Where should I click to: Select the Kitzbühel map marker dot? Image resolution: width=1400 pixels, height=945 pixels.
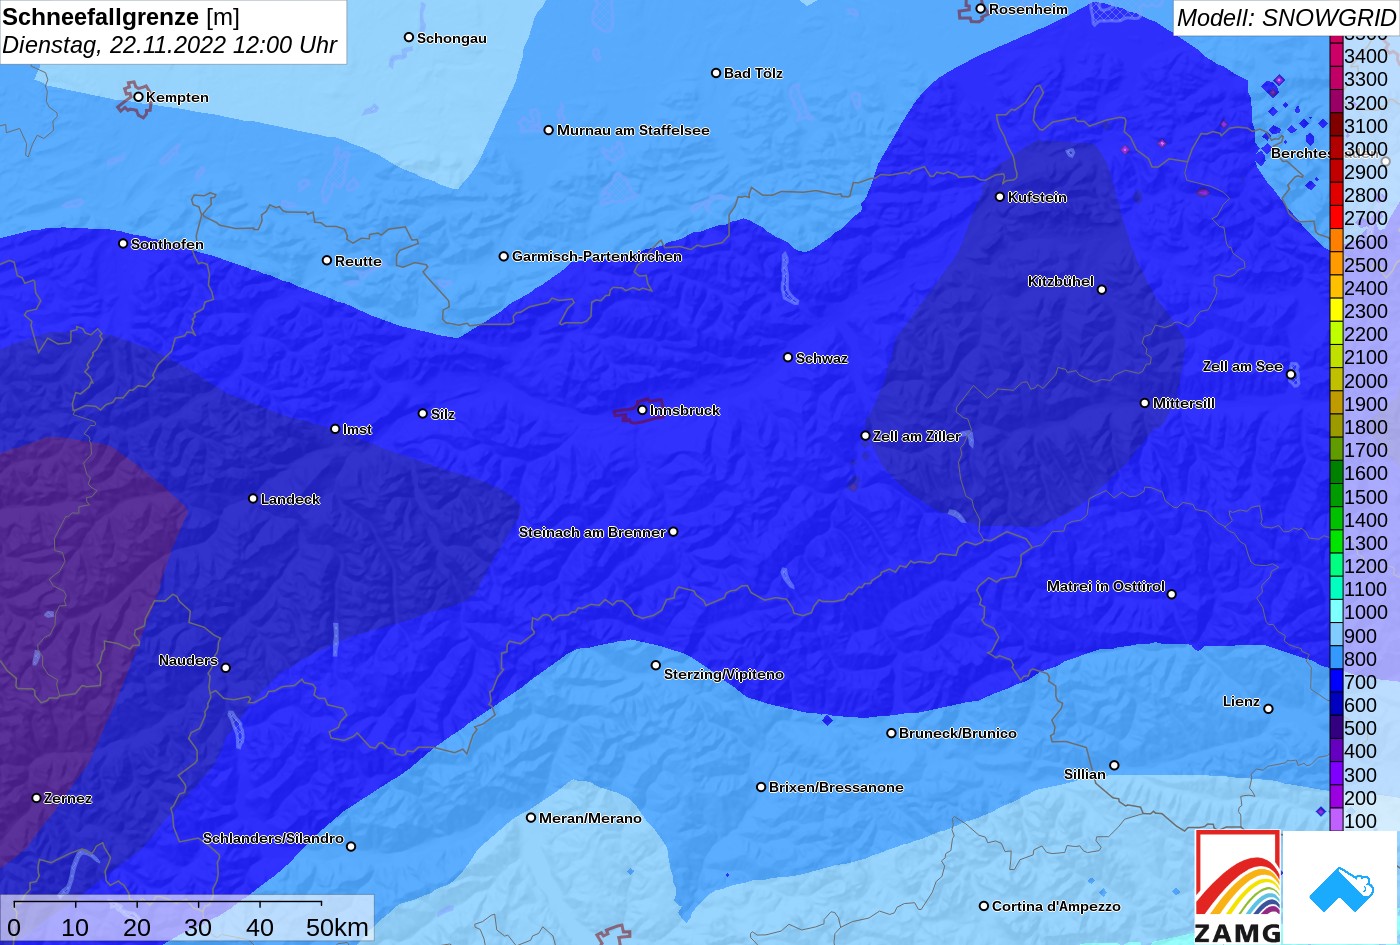[x=1102, y=290]
